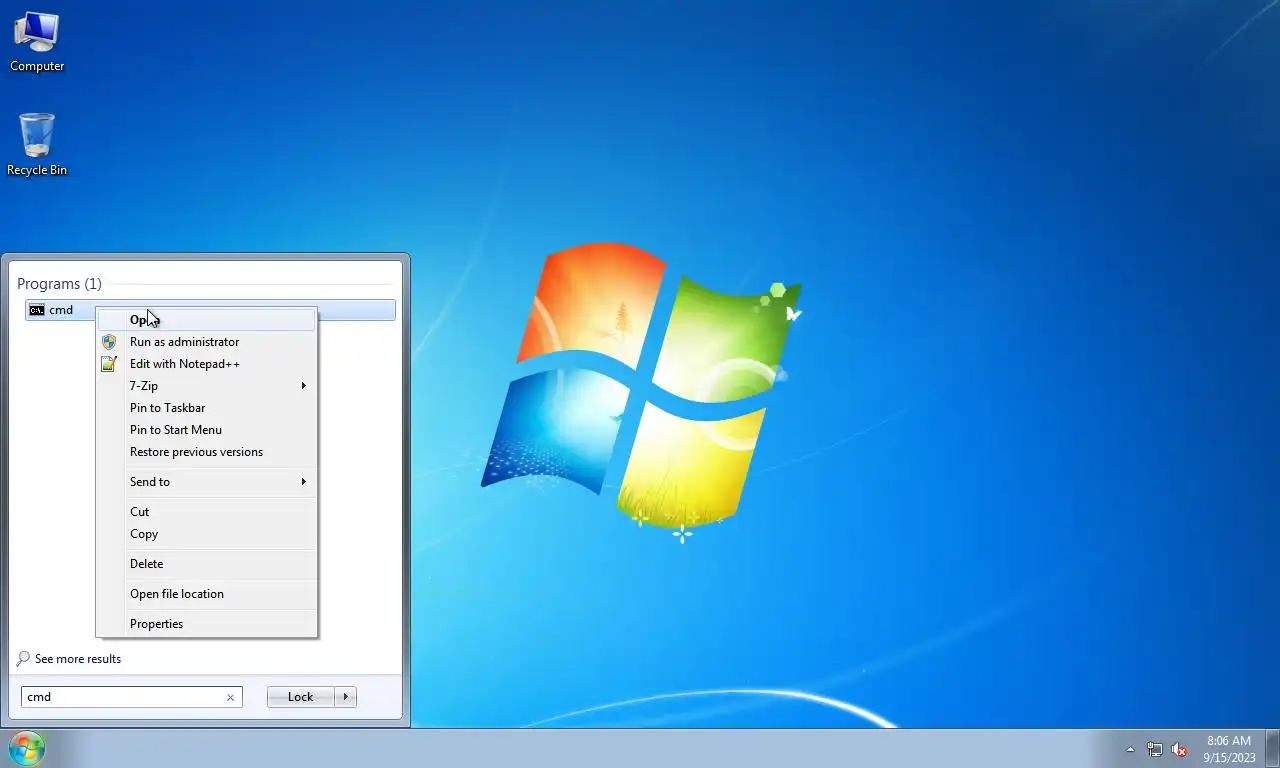Select Pin to Start Menu
Viewport: 1280px width, 768px height.
click(207, 430)
